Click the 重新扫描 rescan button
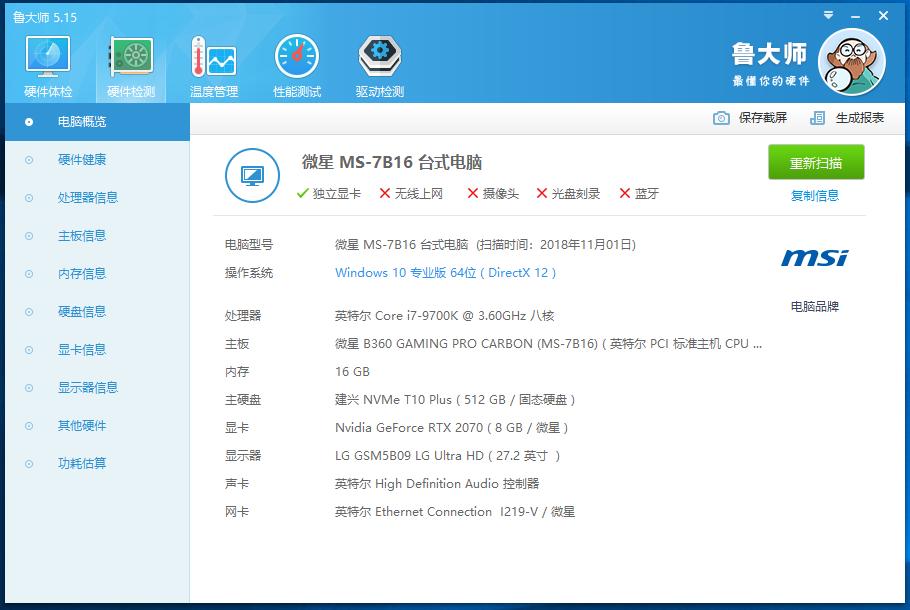The image size is (910, 610). pos(817,162)
